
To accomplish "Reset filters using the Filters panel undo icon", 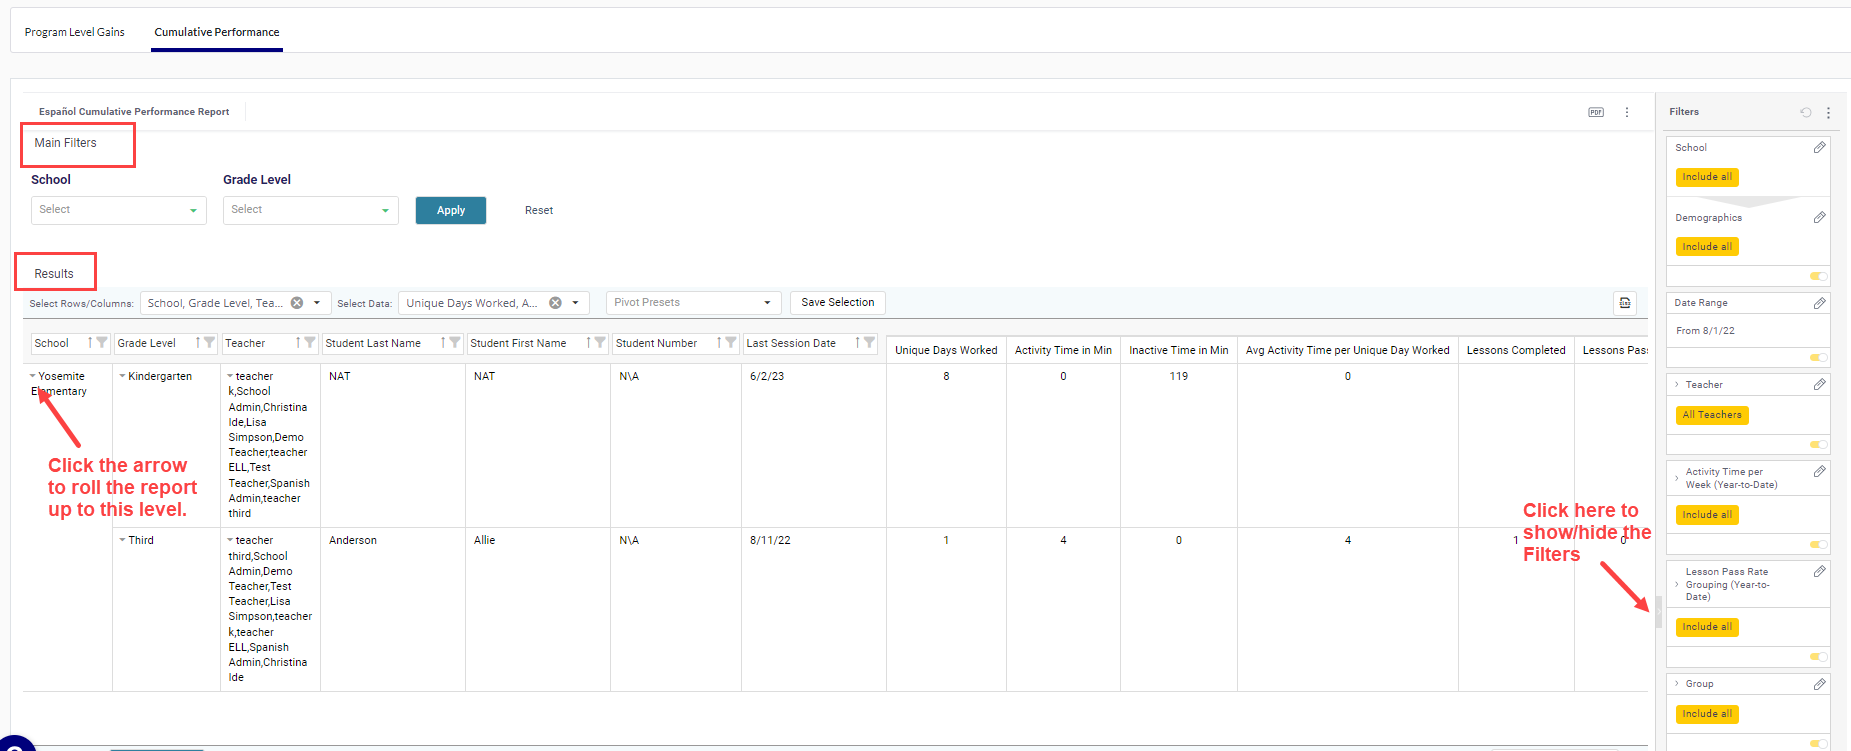I will (1805, 112).
